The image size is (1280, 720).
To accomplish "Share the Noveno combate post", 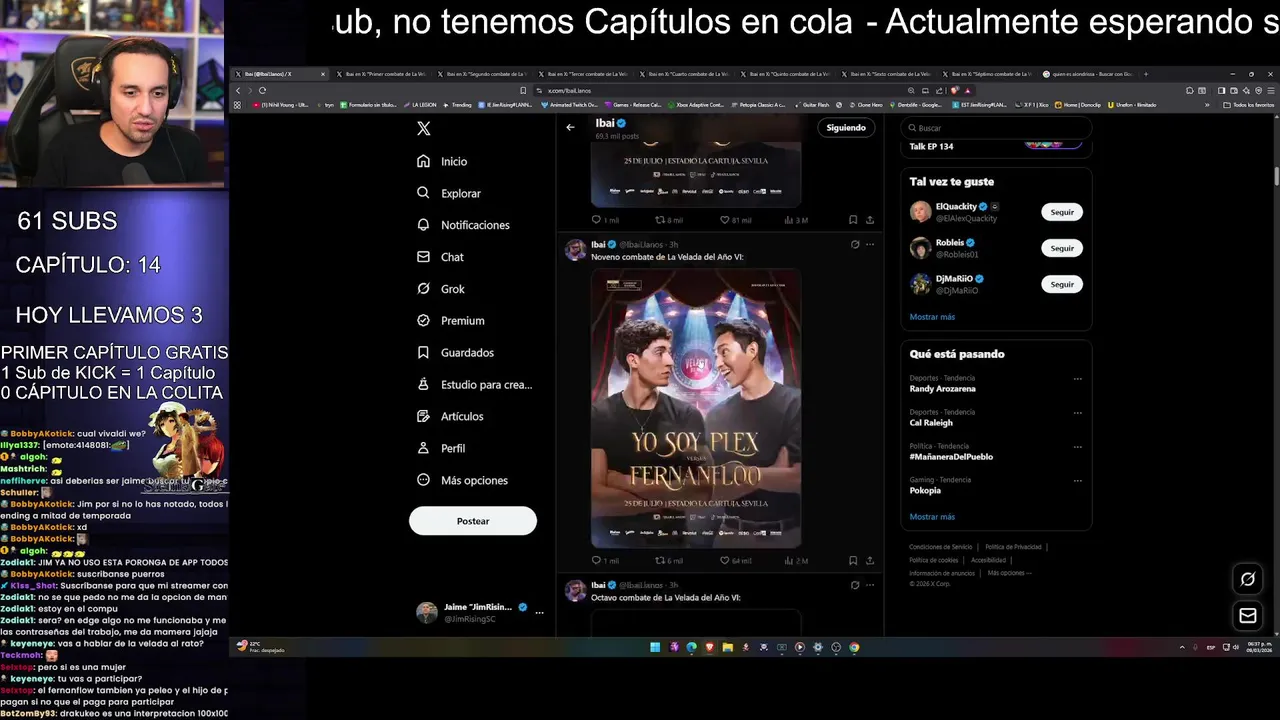I will (870, 561).
